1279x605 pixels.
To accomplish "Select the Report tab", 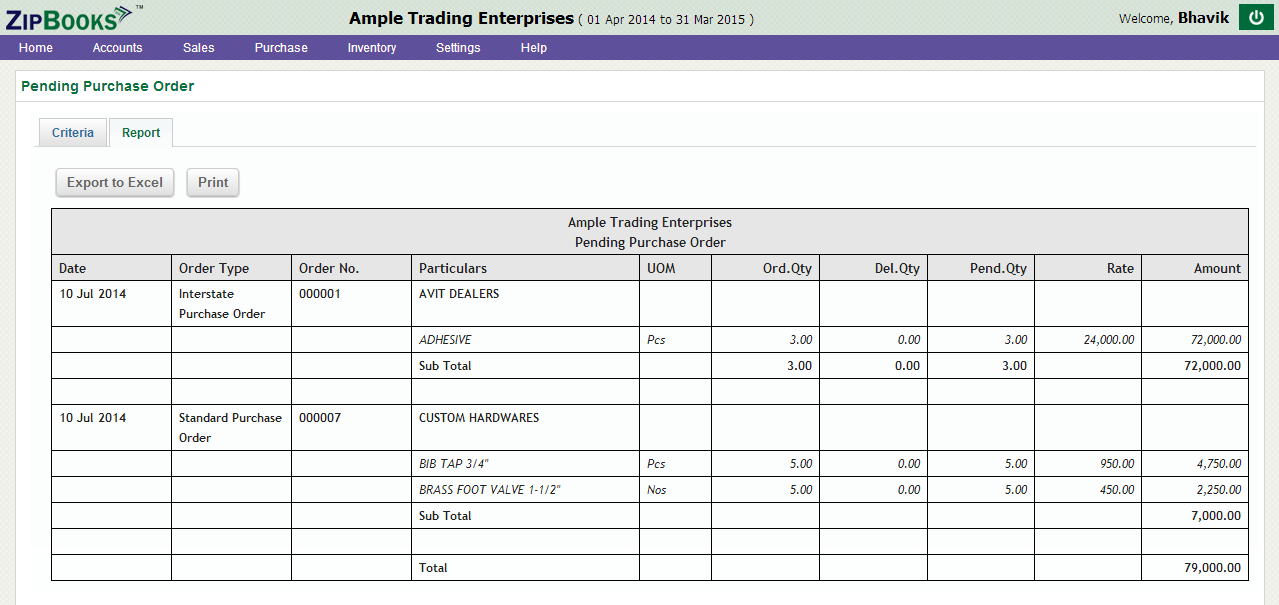I will point(141,133).
